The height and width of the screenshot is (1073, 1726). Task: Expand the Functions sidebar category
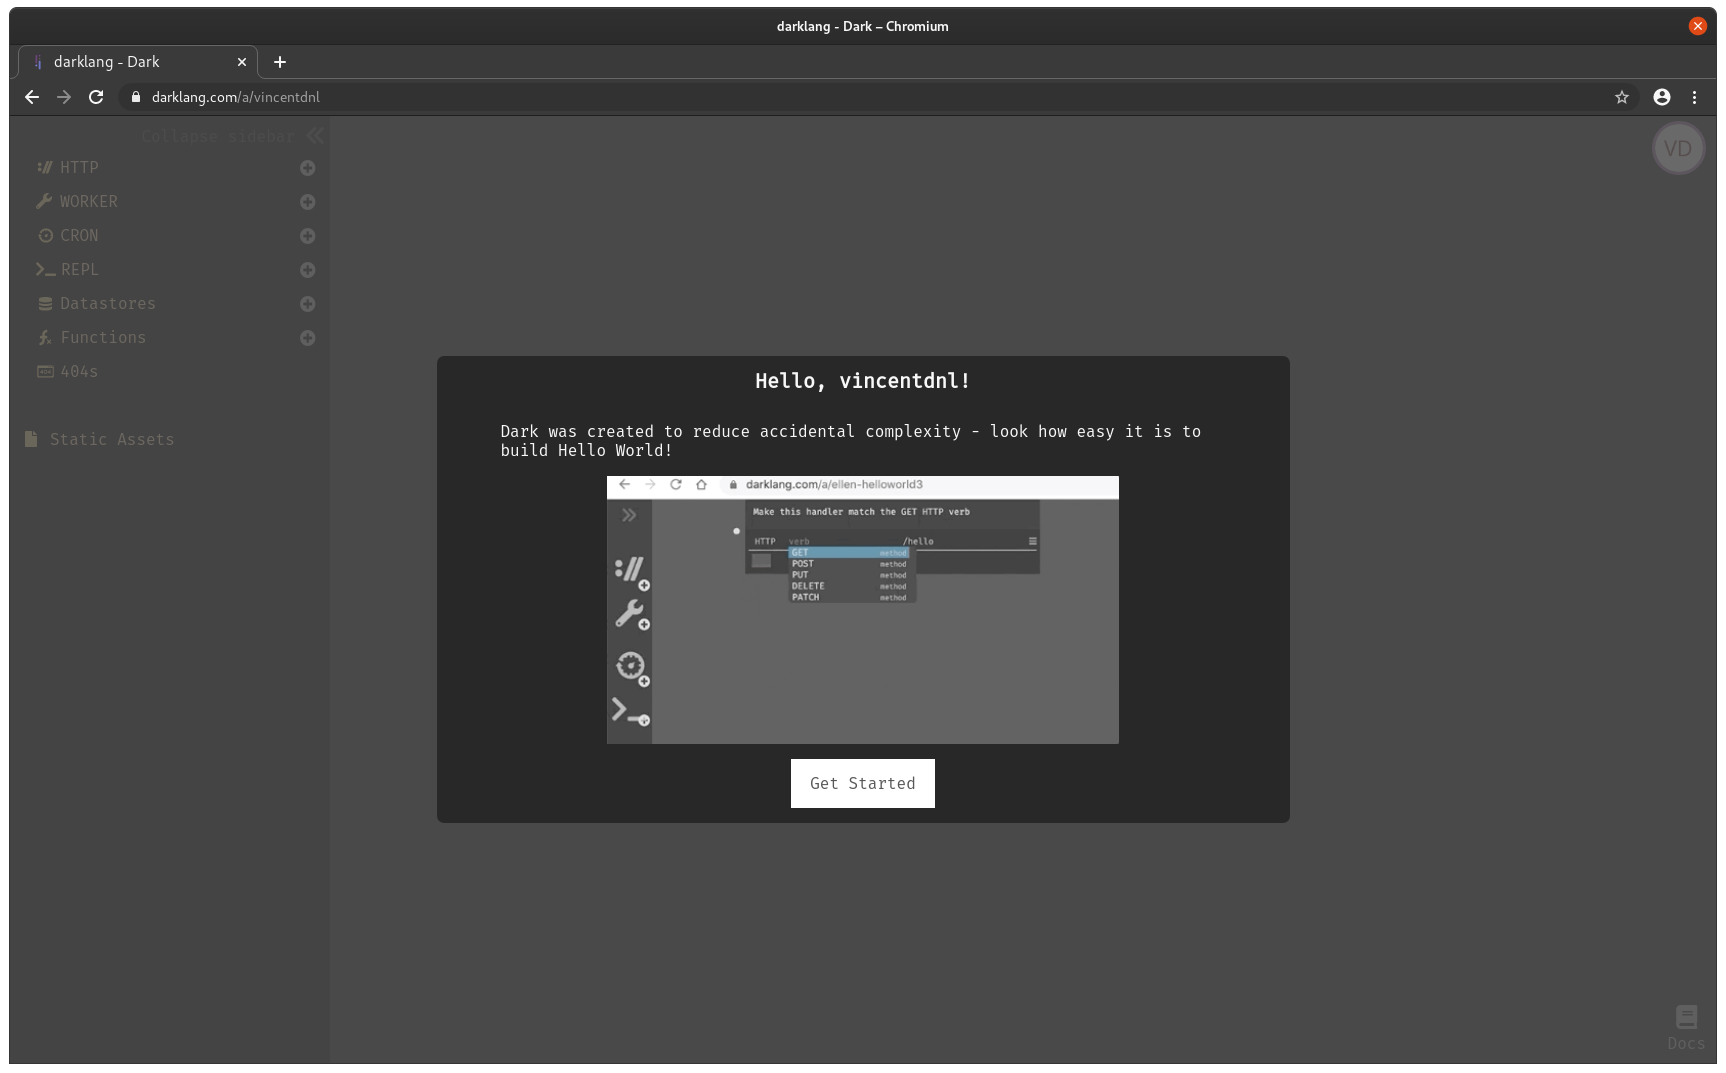click(x=92, y=338)
